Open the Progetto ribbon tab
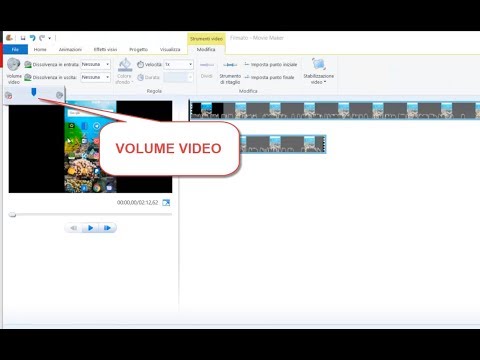The width and height of the screenshot is (480, 360). coord(139,49)
